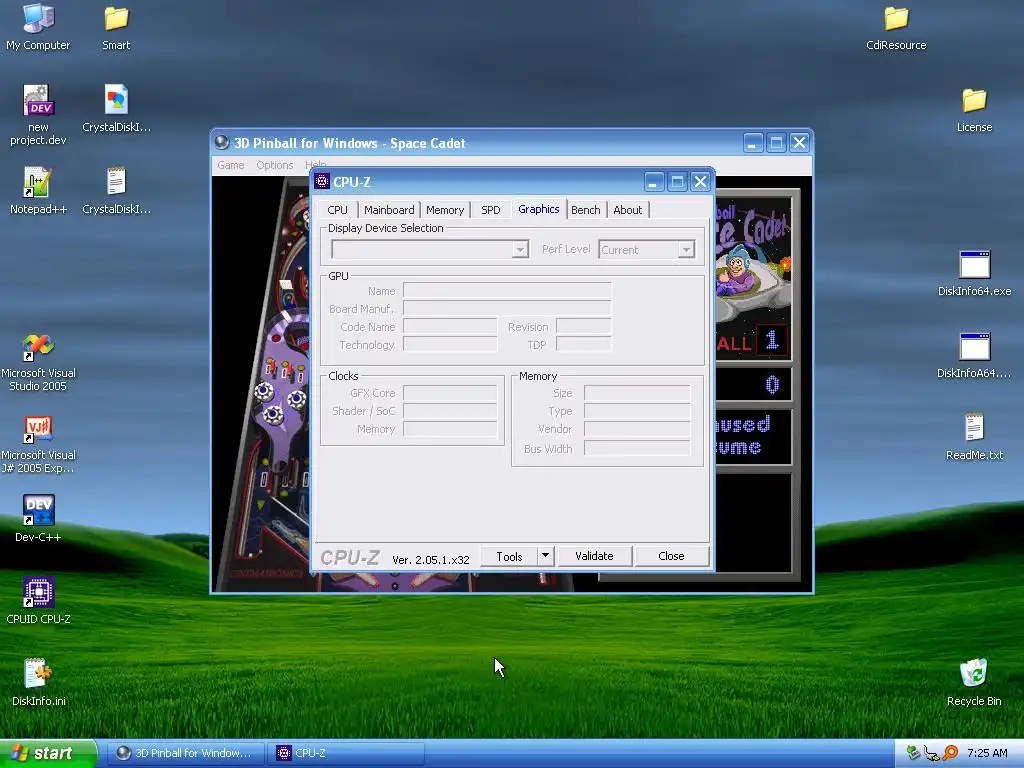
Task: Click the GFX Core clock field
Action: (x=450, y=392)
